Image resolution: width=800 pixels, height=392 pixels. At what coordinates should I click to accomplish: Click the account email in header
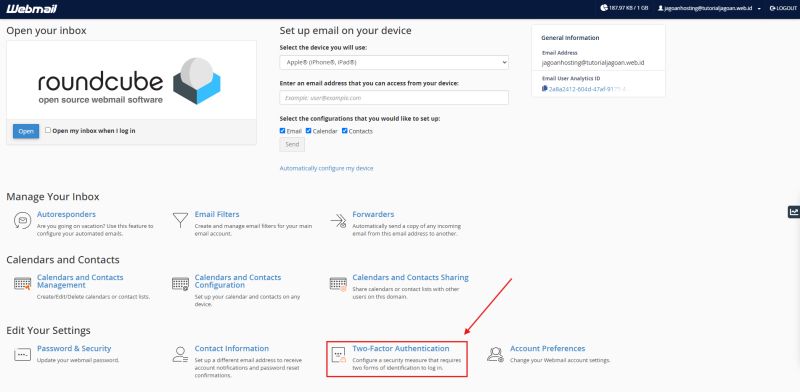tap(708, 9)
